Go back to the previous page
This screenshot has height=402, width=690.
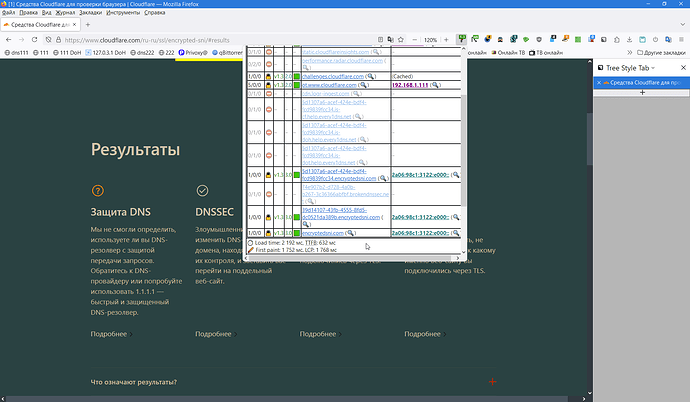pos(9,40)
